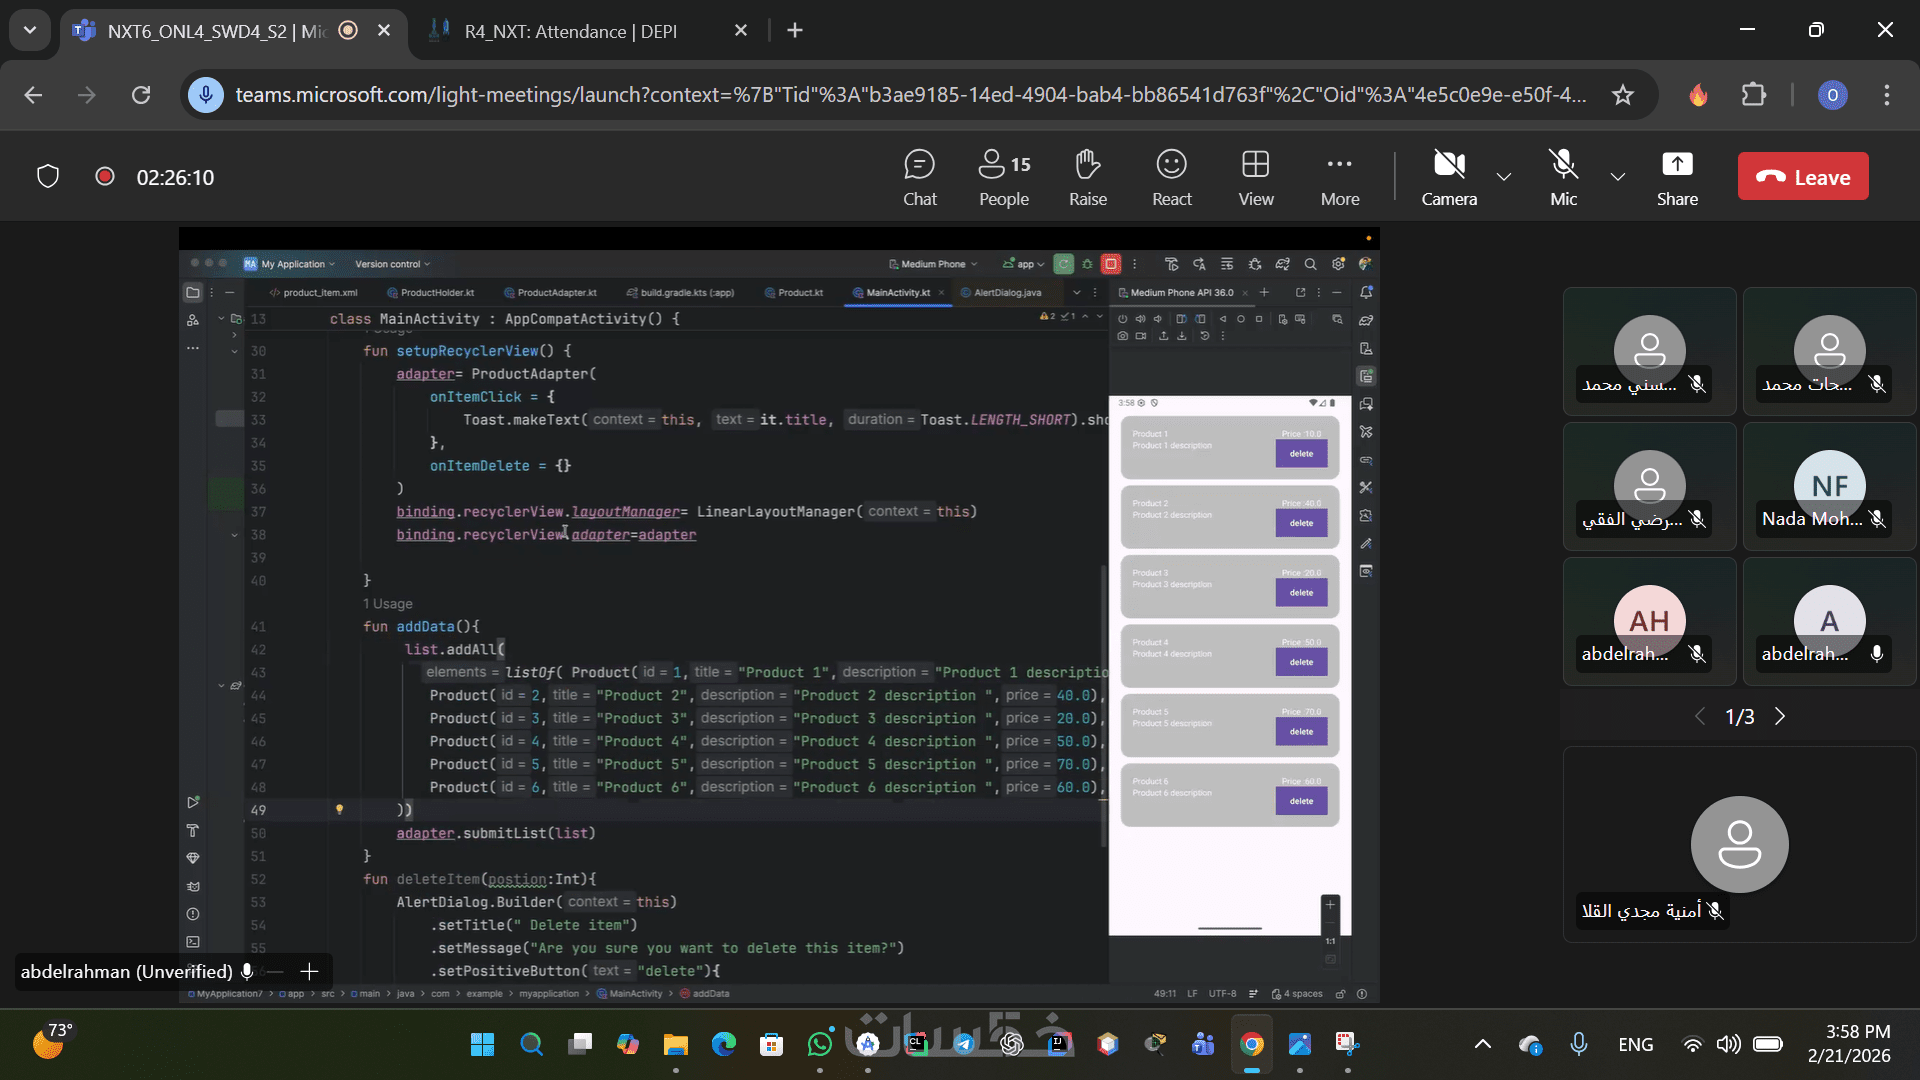This screenshot has width=1920, height=1080.
Task: Open WhatsApp from the taskbar
Action: [819, 1044]
